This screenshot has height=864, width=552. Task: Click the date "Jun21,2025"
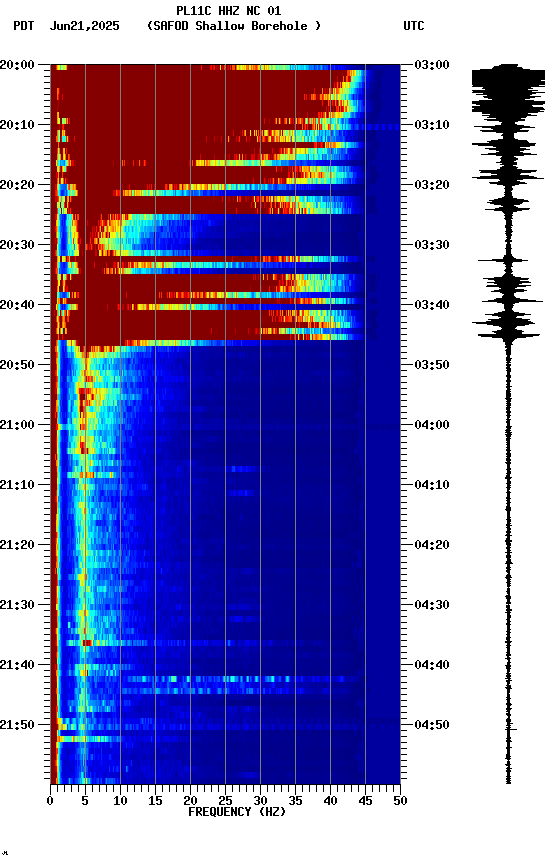(x=84, y=26)
